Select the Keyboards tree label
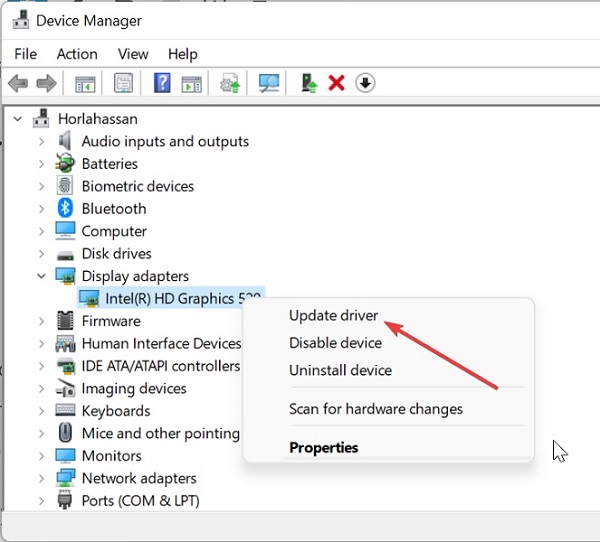This screenshot has width=600, height=542. tap(116, 411)
